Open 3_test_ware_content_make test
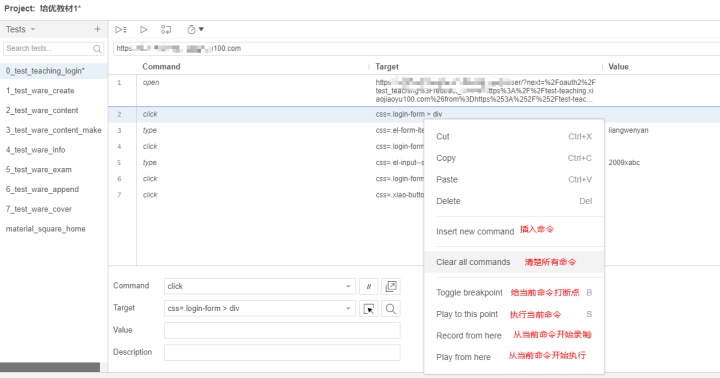The image size is (720, 378). (x=54, y=130)
